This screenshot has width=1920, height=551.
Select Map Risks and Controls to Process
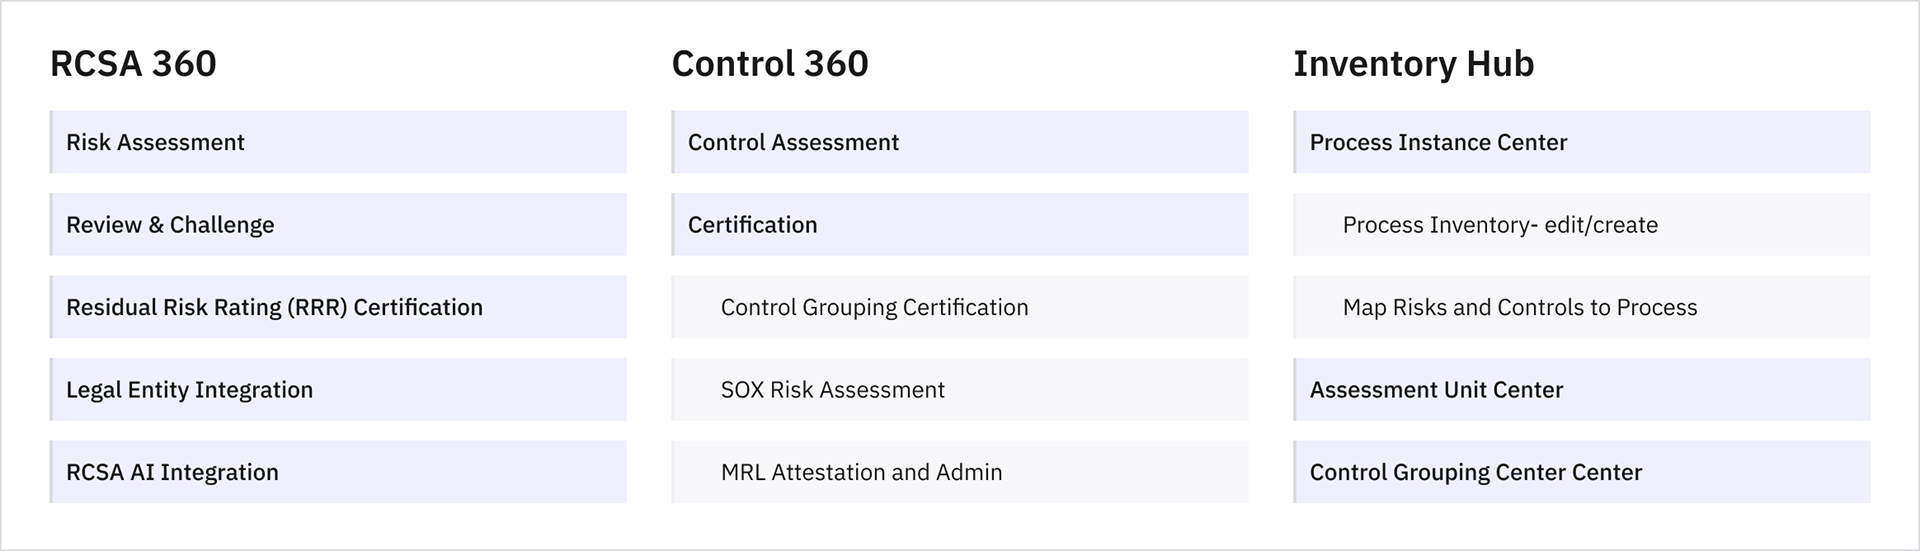(x=1519, y=307)
